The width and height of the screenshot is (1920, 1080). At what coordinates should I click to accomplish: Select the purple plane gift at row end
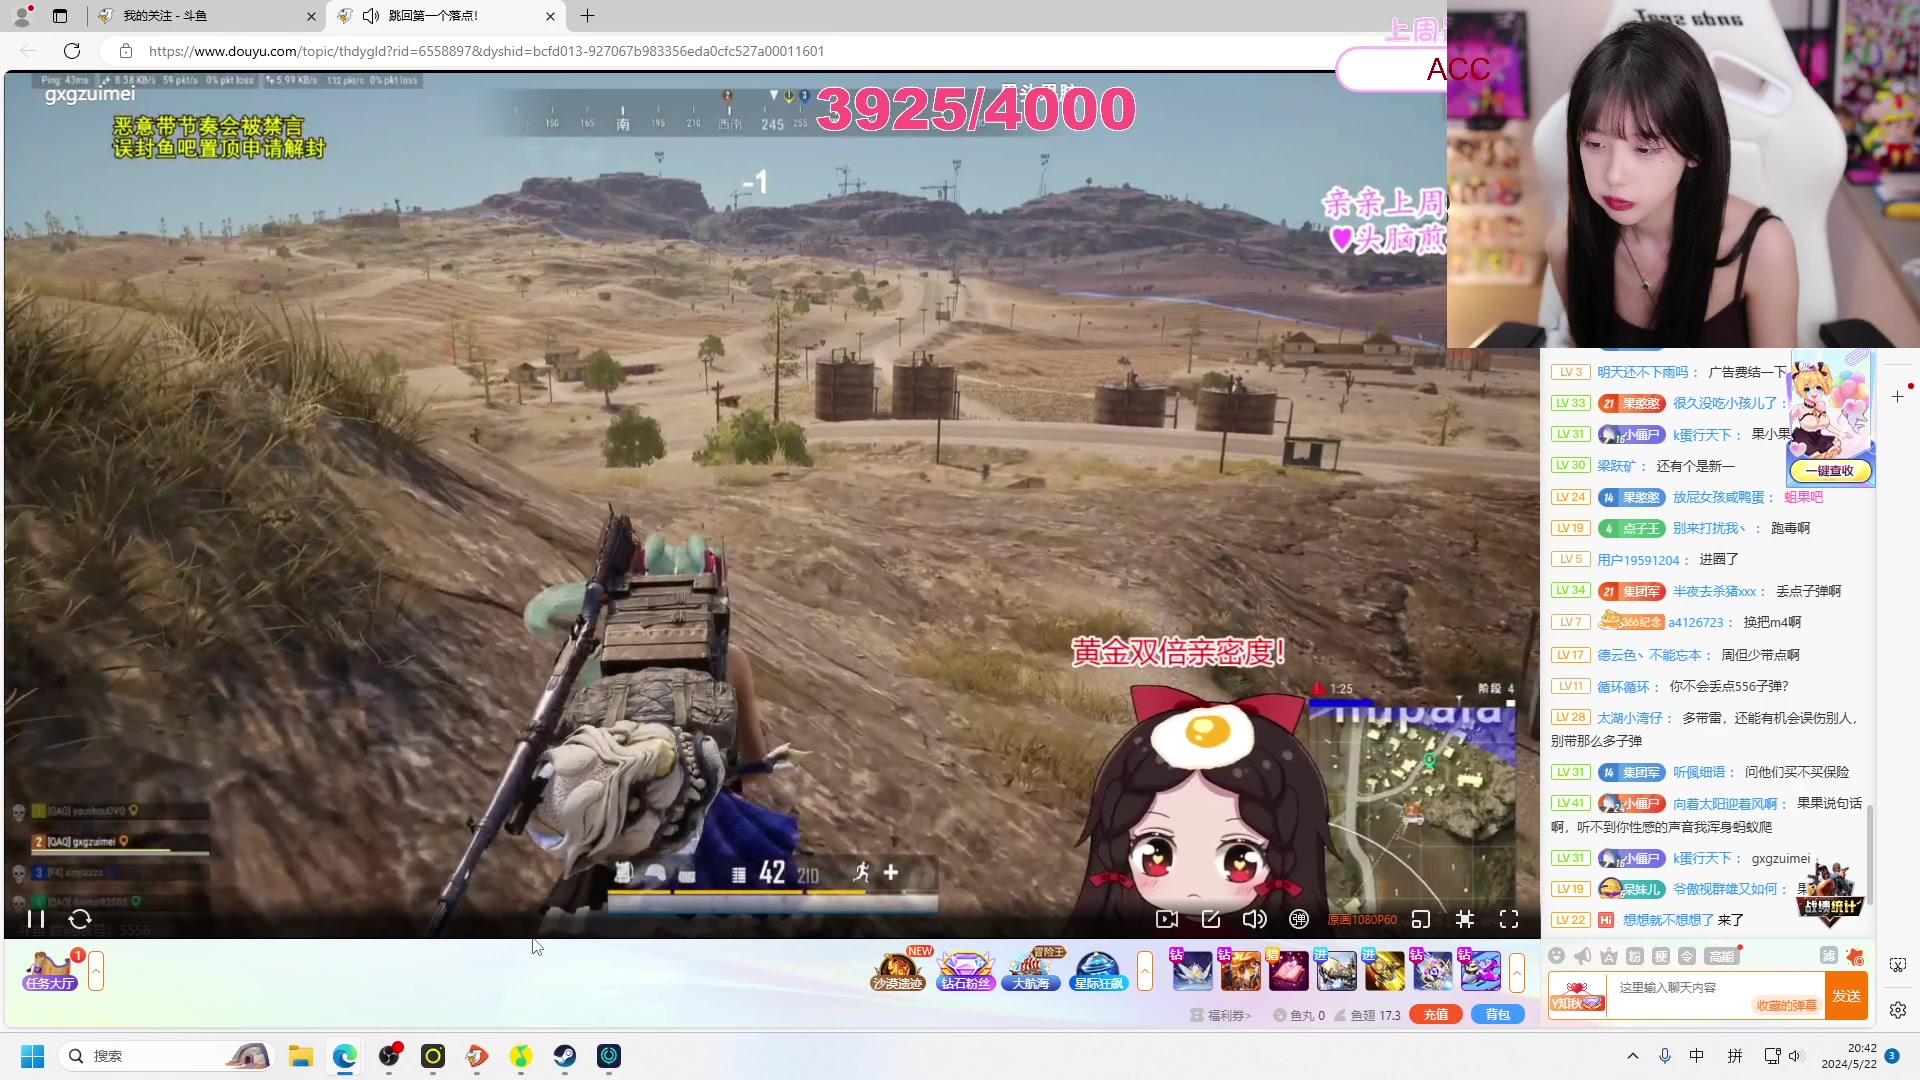[x=1480, y=971]
